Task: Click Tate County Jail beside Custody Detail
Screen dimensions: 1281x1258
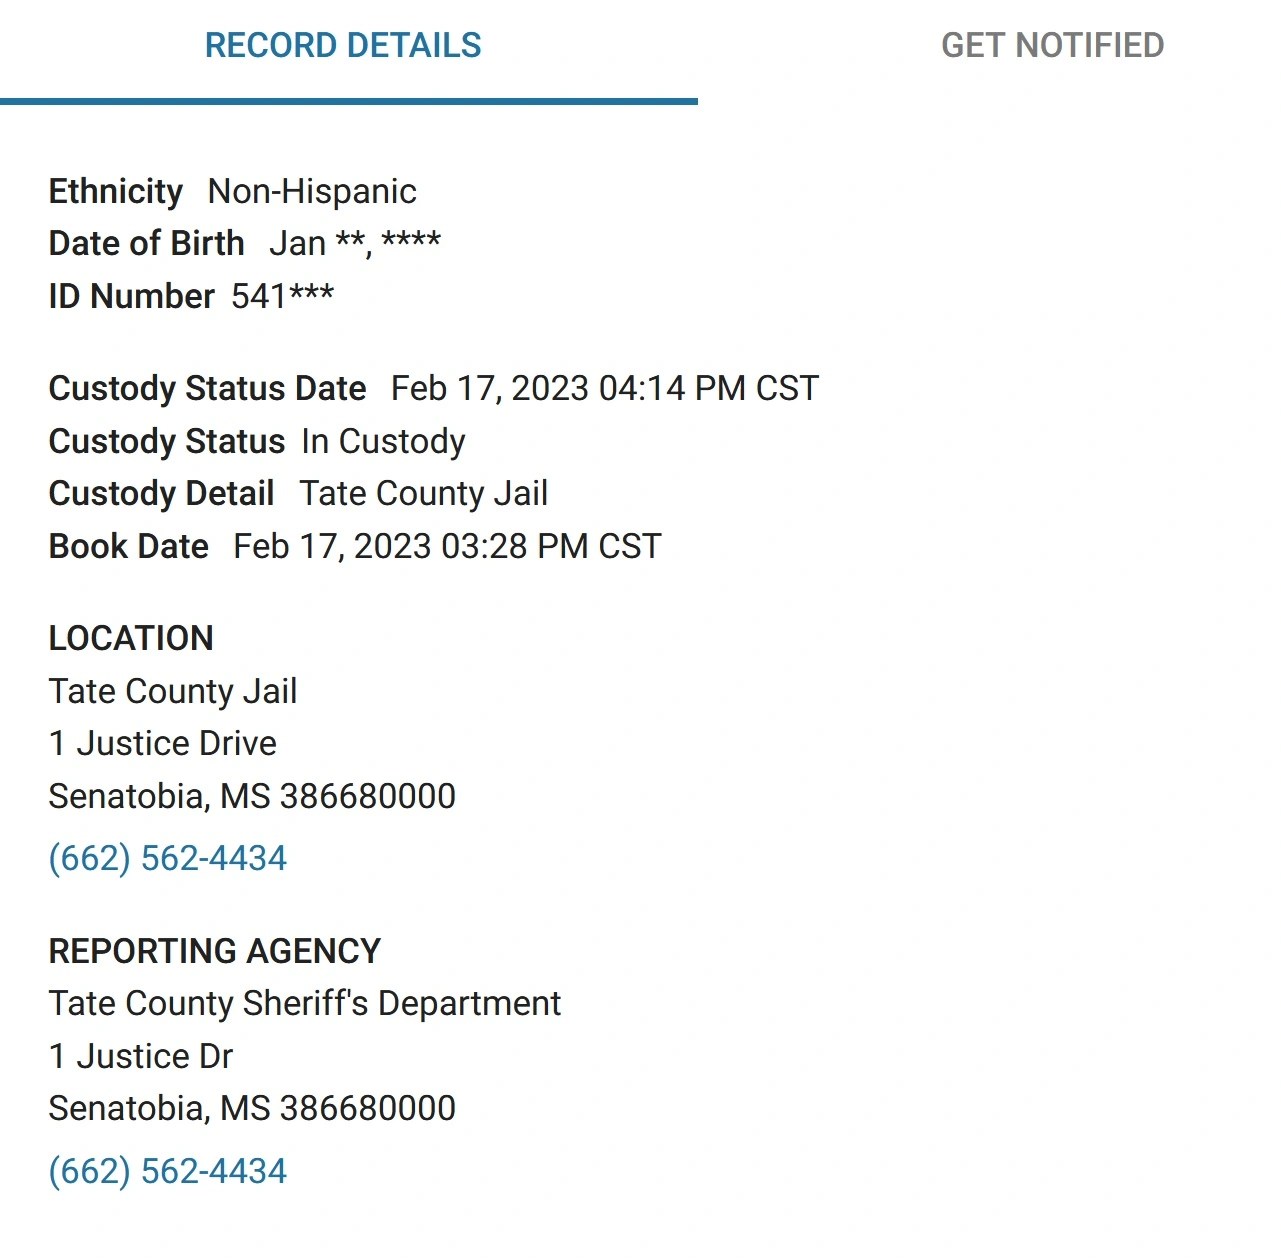Action: click(x=424, y=493)
